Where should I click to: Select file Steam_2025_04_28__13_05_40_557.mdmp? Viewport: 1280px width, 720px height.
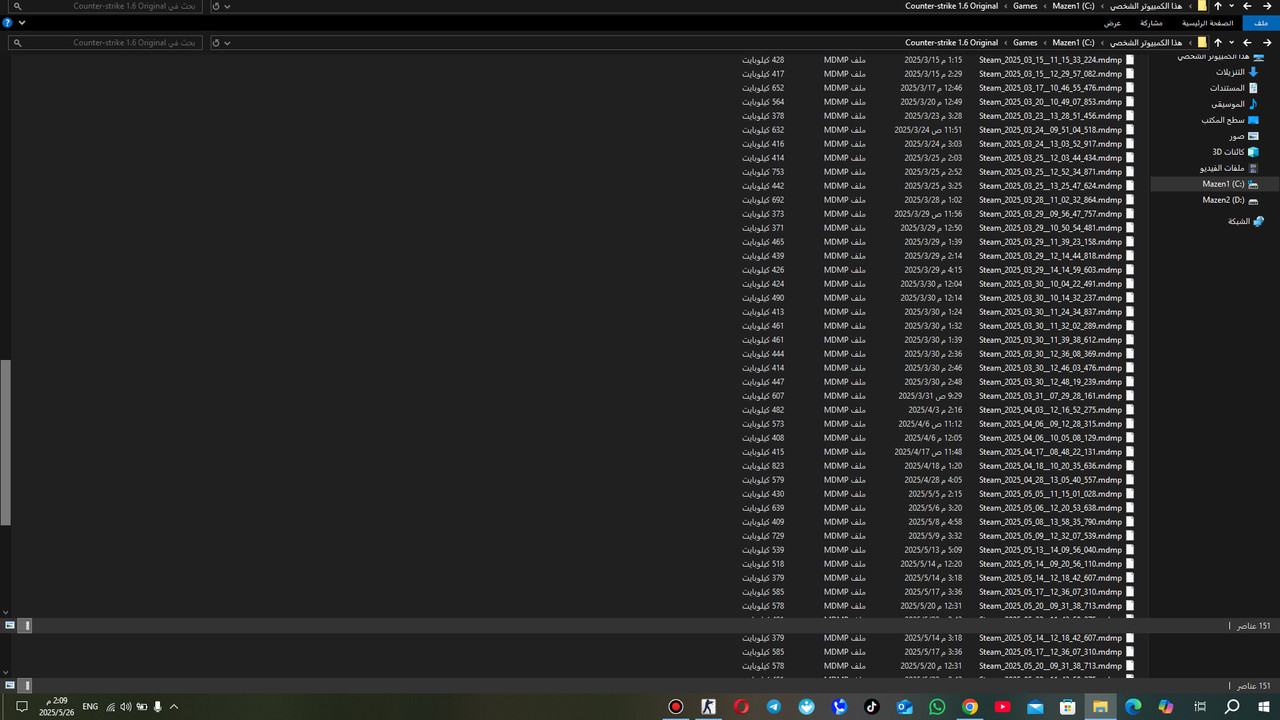click(1050, 480)
